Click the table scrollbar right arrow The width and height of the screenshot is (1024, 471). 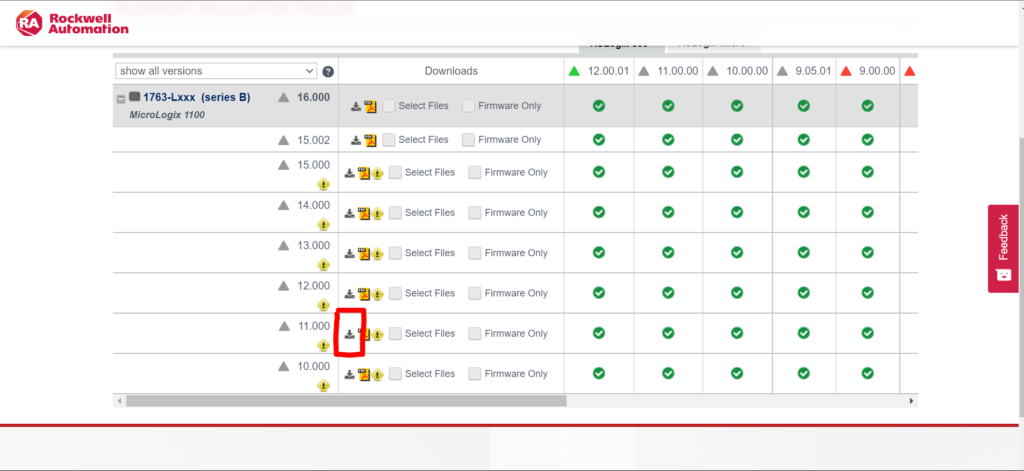(912, 400)
